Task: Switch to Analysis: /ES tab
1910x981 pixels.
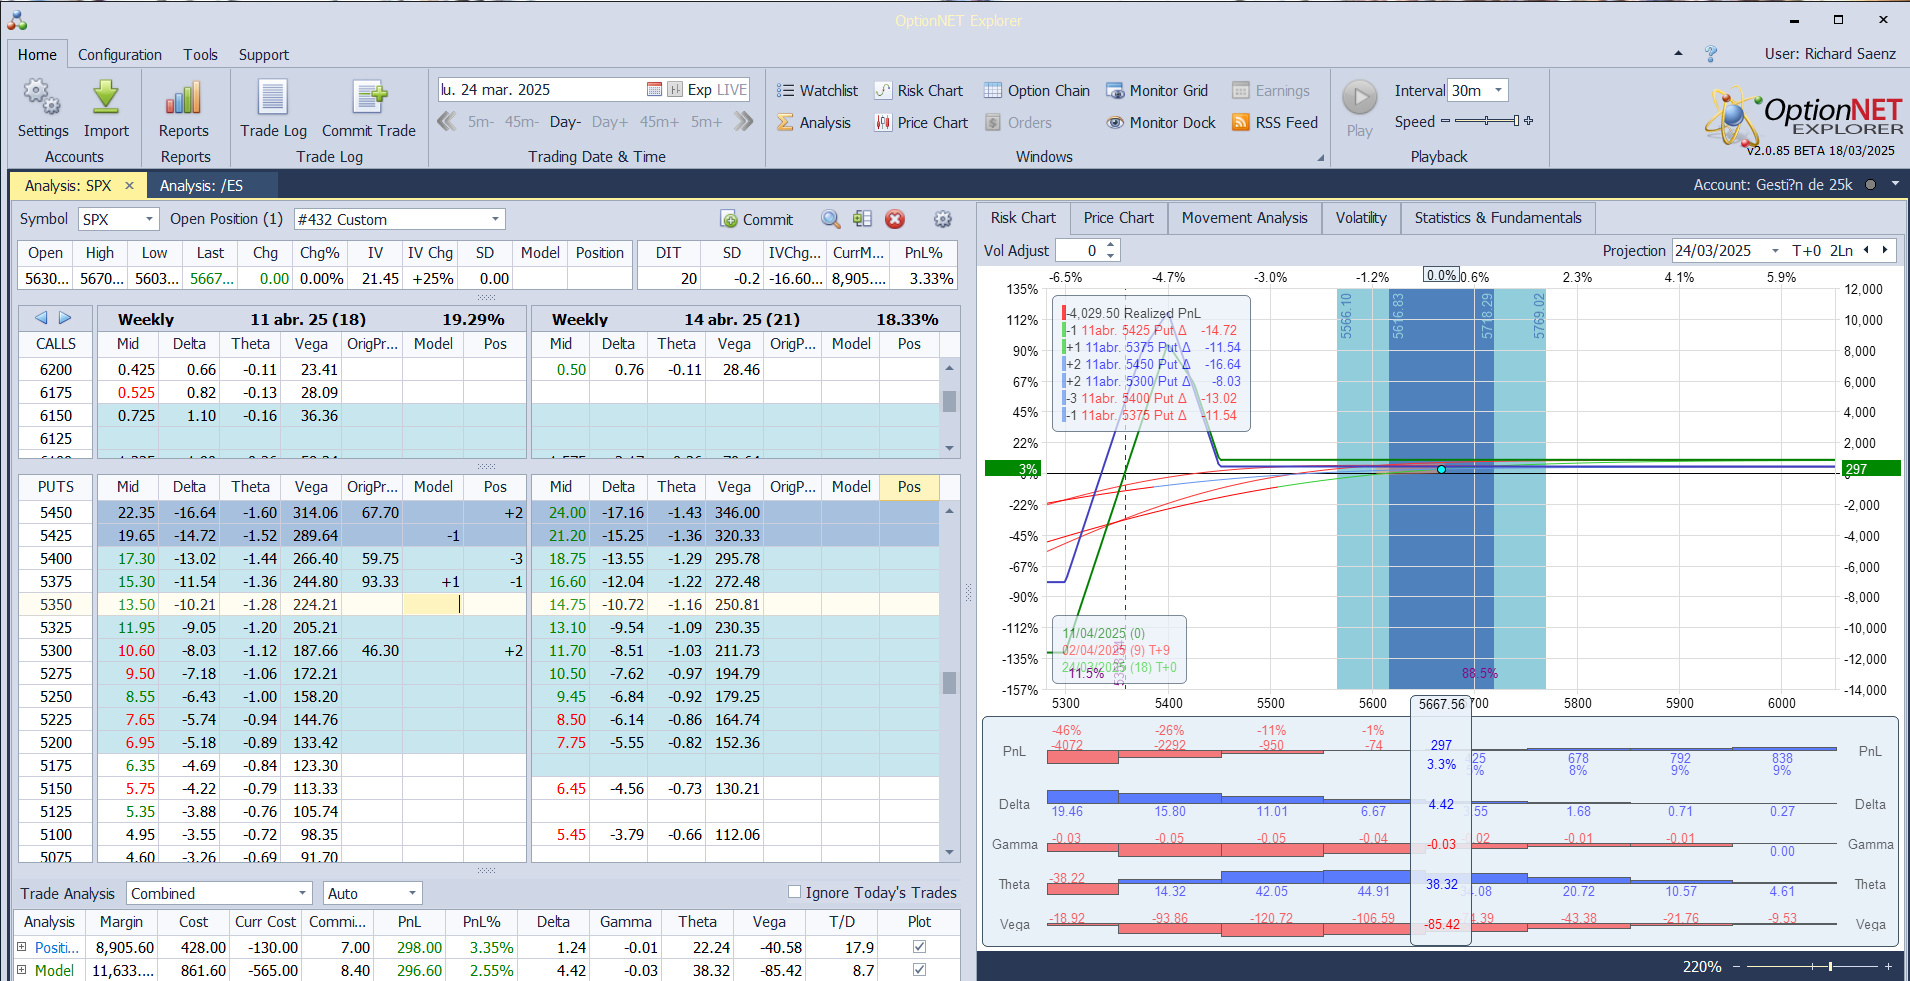Action: tap(201, 186)
